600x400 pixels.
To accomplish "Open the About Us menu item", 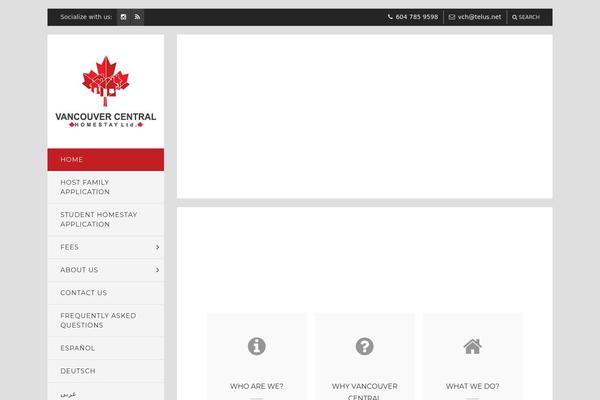I will (x=106, y=270).
